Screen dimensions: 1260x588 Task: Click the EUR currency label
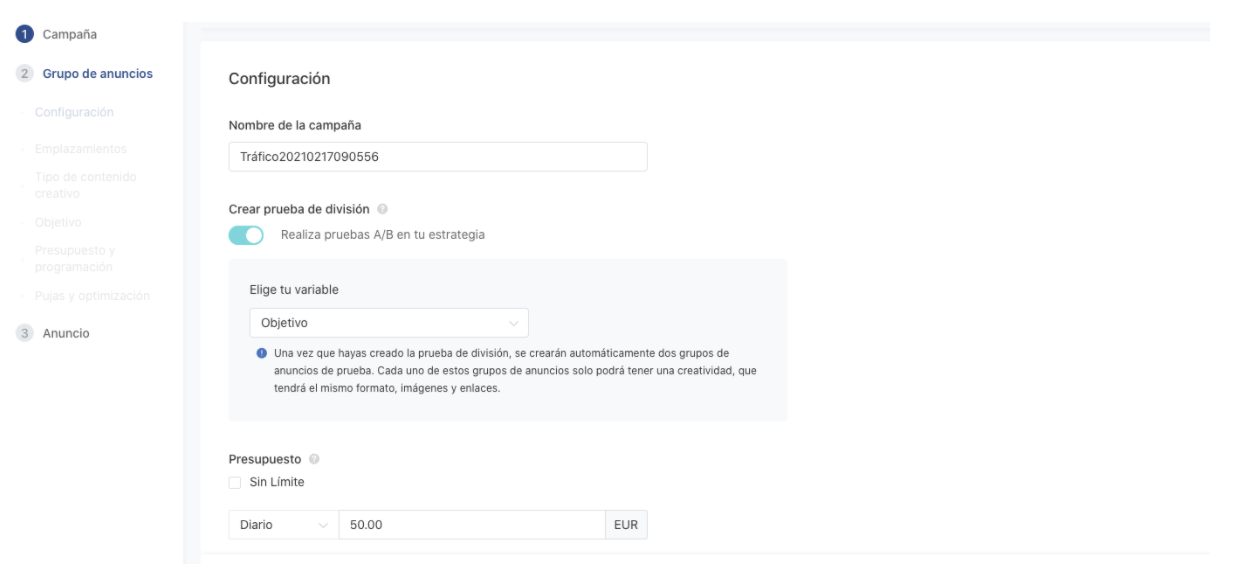[x=627, y=525]
